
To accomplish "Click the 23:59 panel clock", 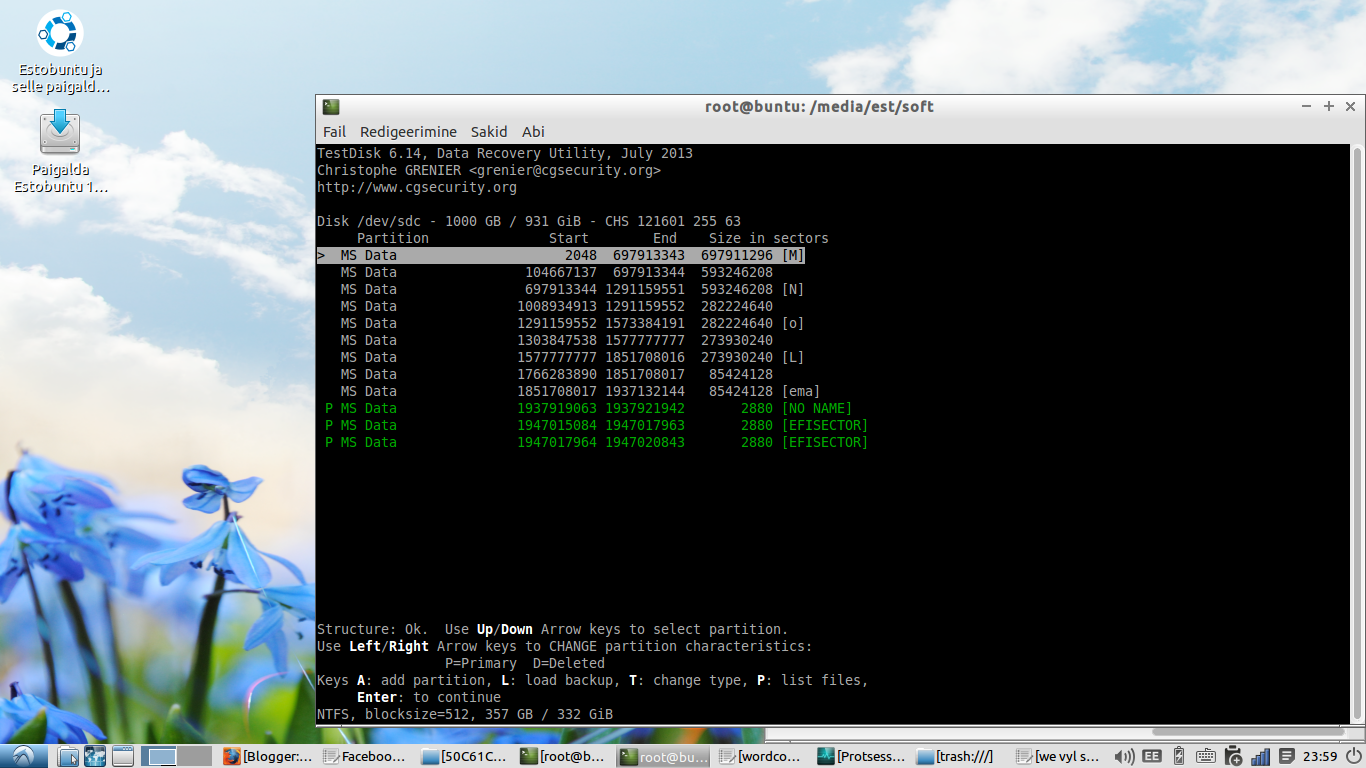I will 1321,756.
